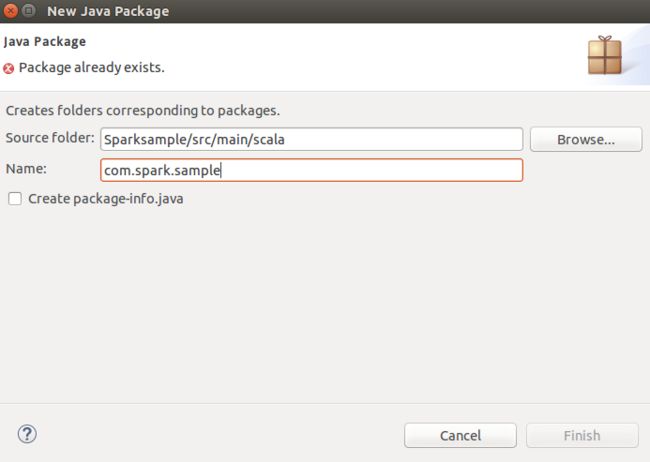Click the grey window button beside close
The height and width of the screenshot is (462, 650).
[x=28, y=10]
